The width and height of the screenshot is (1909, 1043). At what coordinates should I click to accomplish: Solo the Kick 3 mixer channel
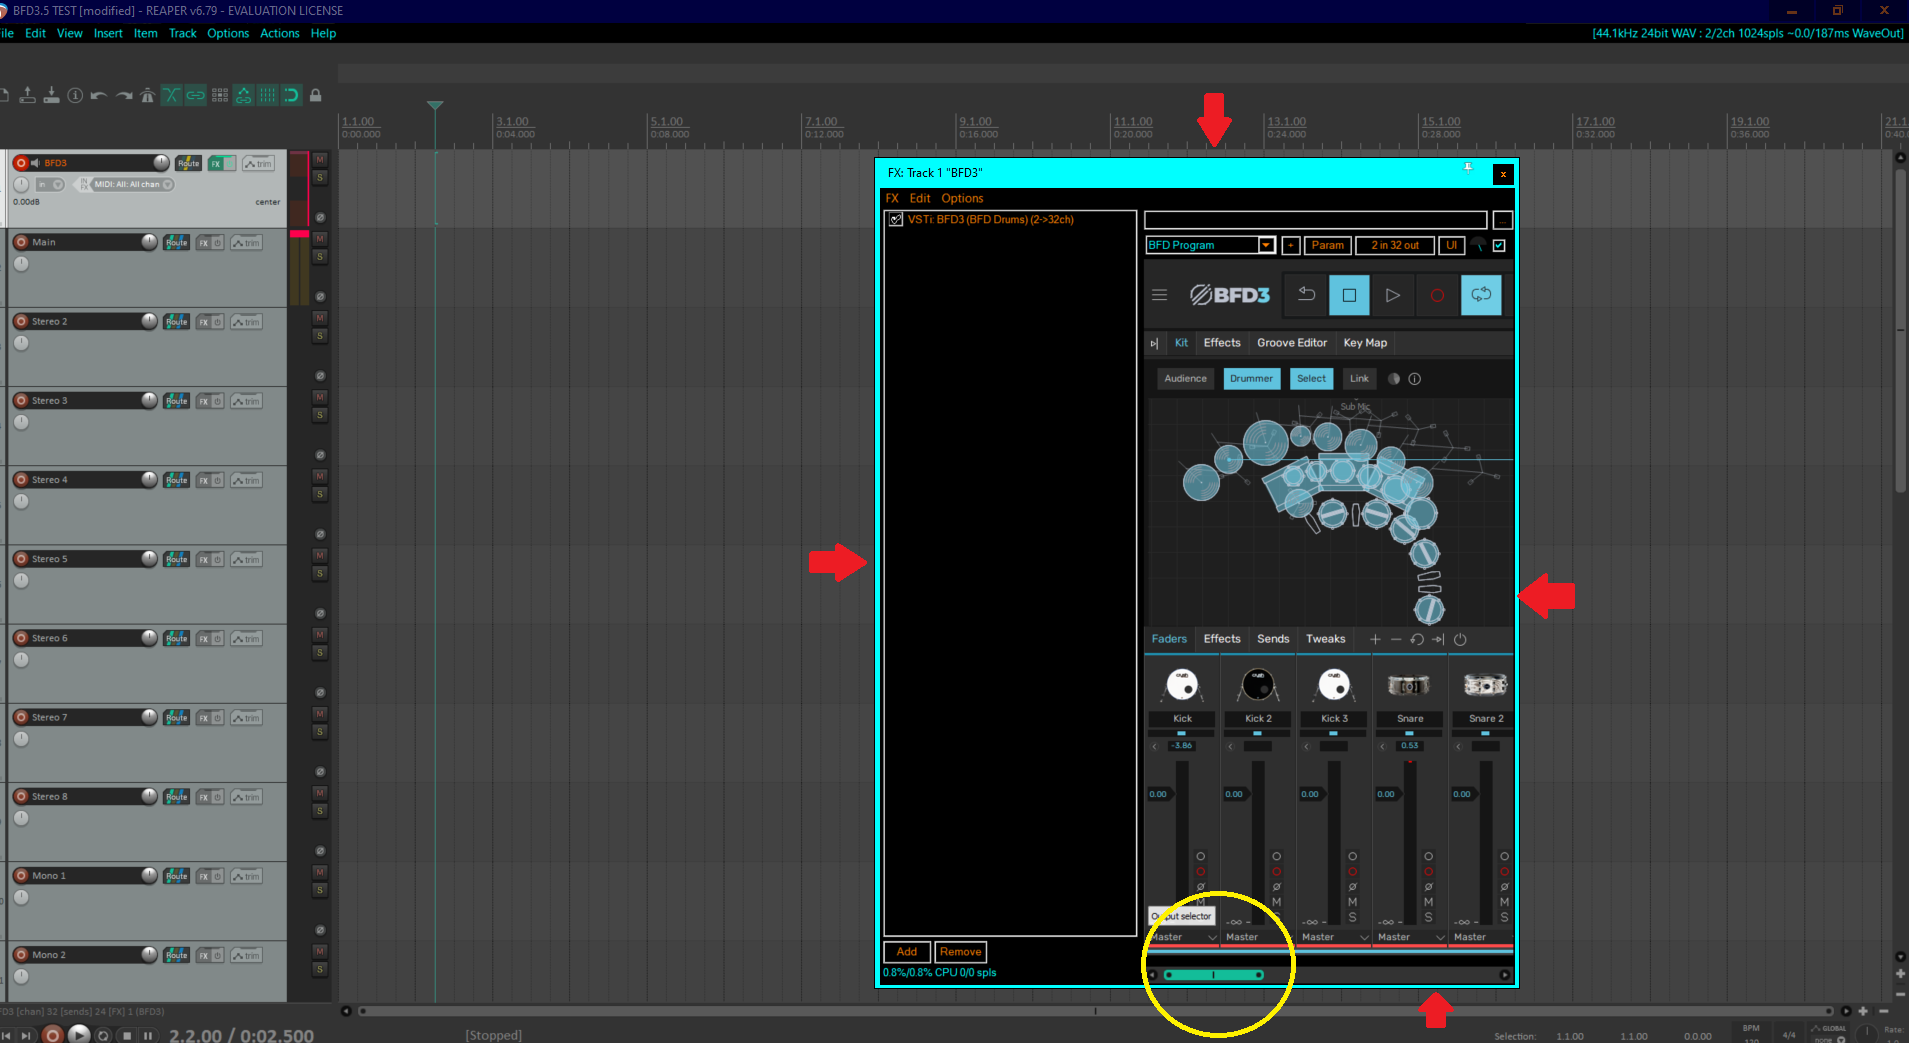pyautogui.click(x=1352, y=918)
